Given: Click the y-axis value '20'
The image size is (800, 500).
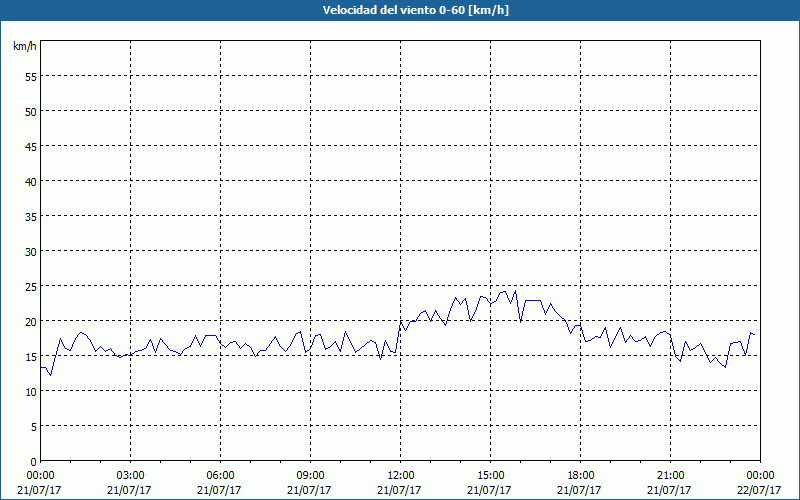Looking at the screenshot, I should click(x=31, y=322).
